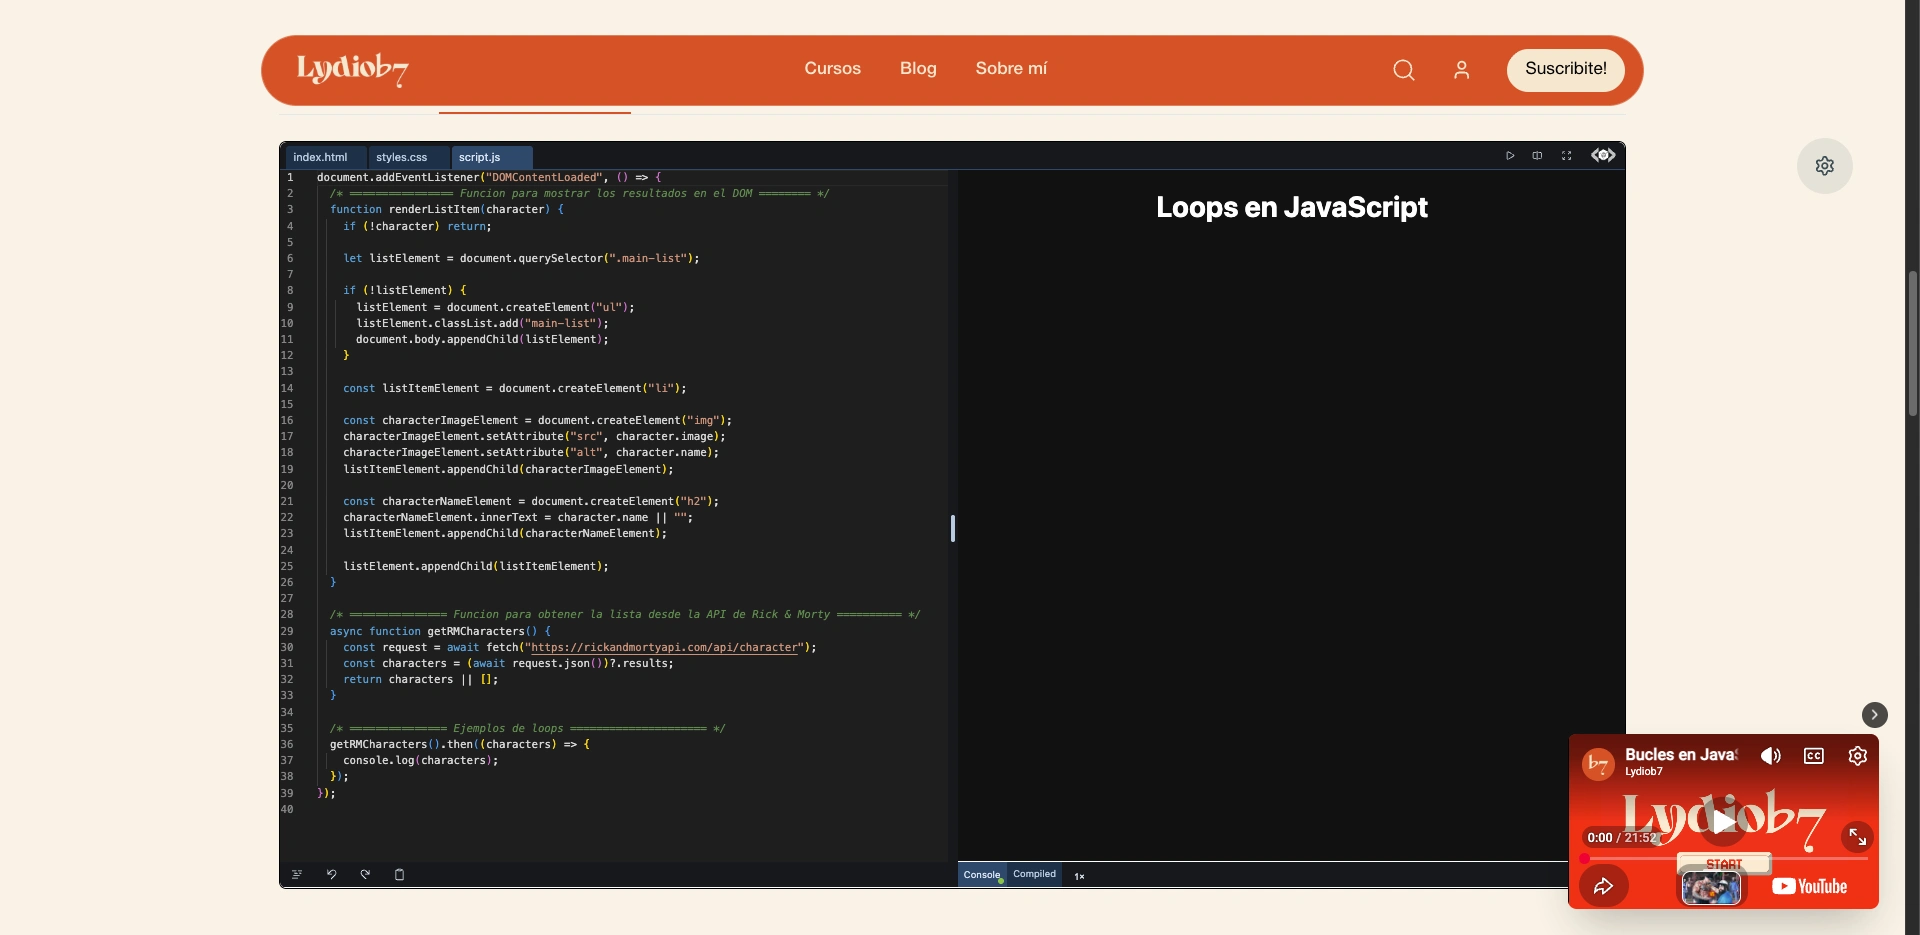Click line number 29 in gutter

(x=287, y=631)
